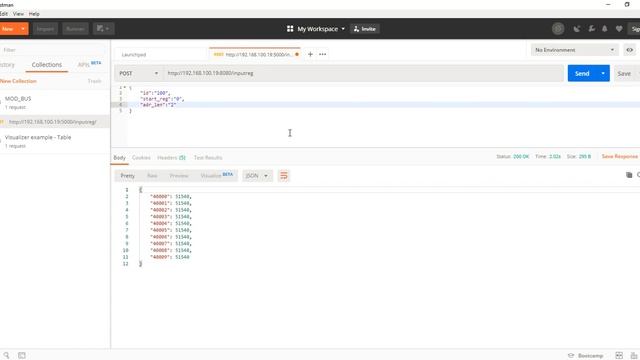Switch to Preview response view

179,176
